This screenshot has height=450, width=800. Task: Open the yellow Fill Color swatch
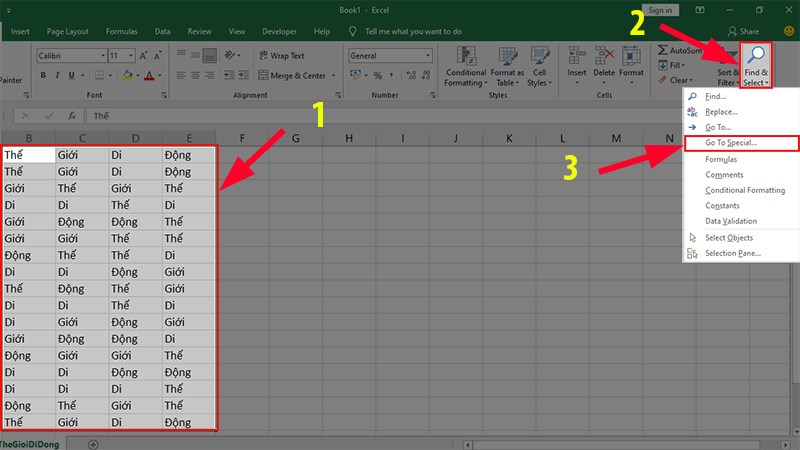point(126,76)
